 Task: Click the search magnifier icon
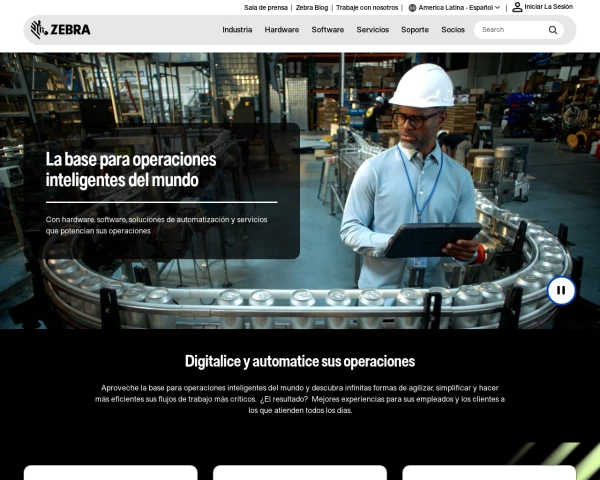click(x=553, y=30)
